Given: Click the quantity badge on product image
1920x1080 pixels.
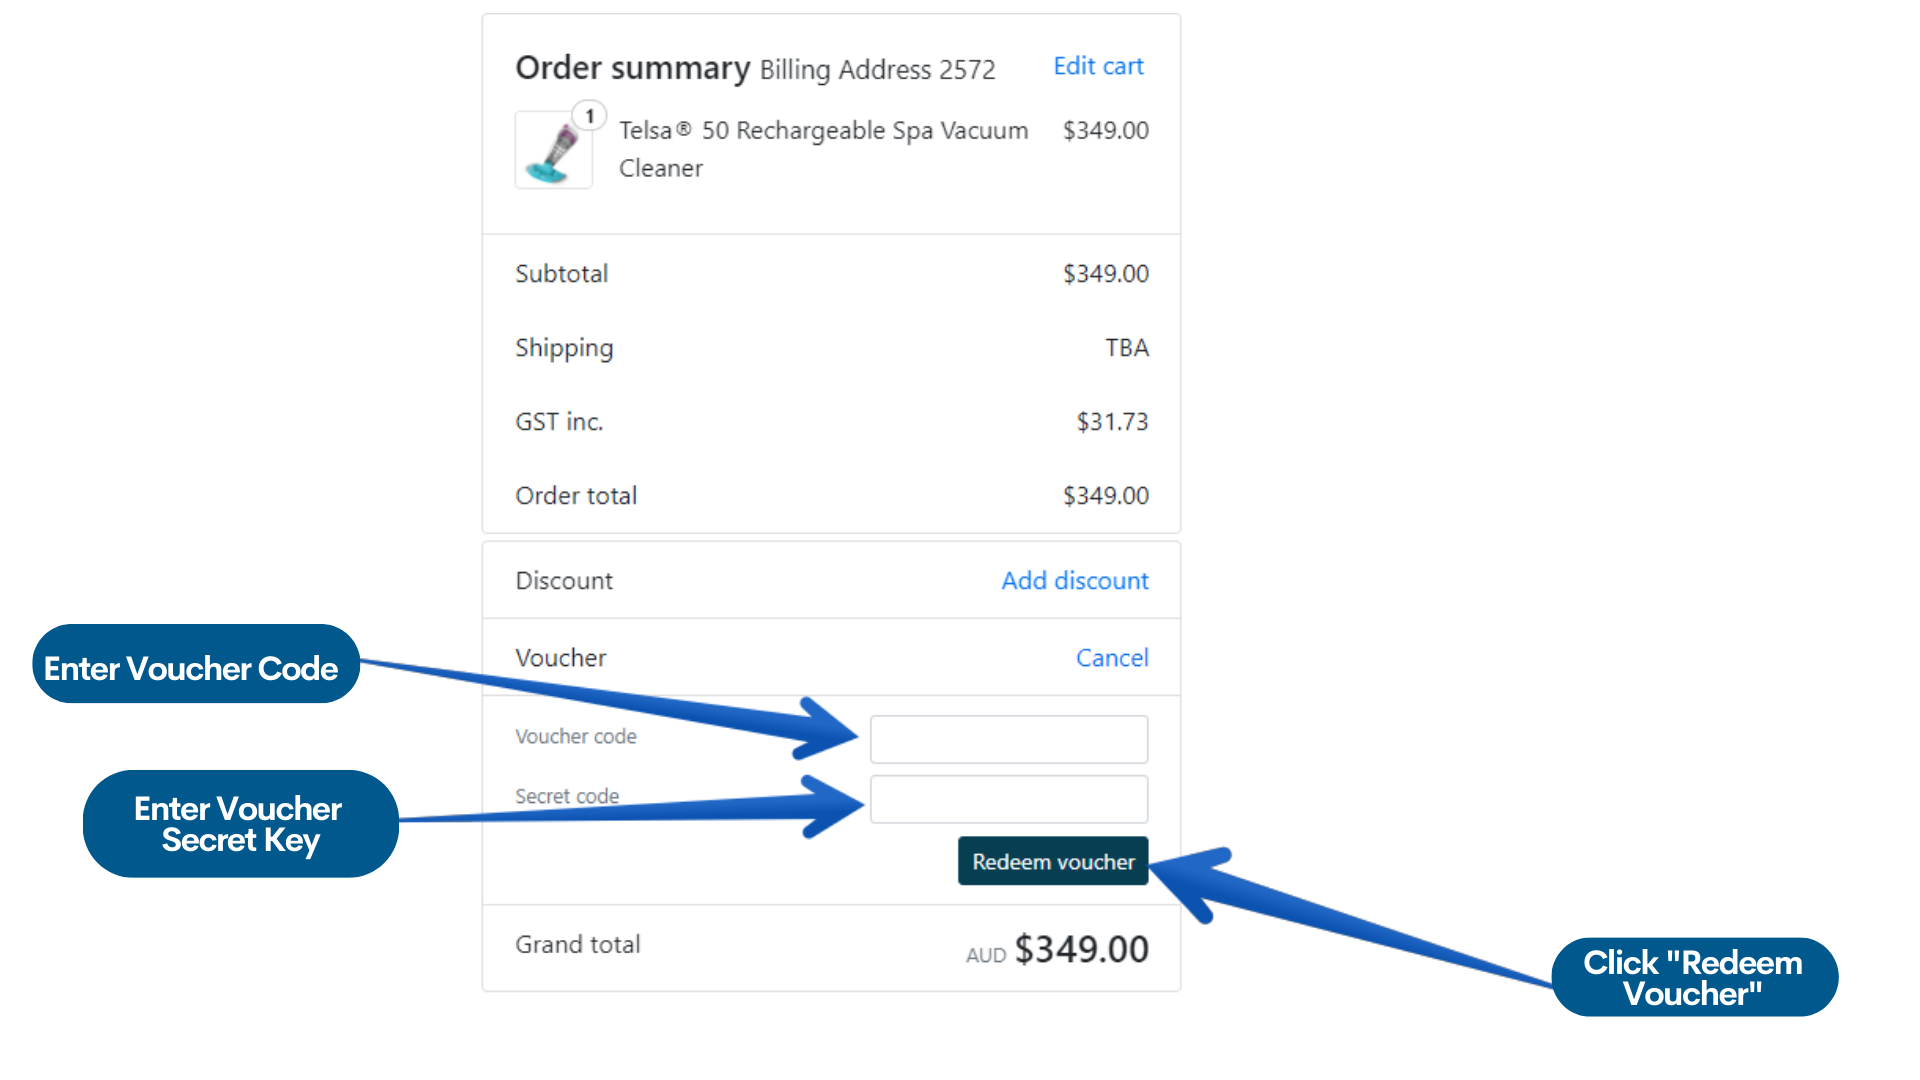Looking at the screenshot, I should pyautogui.click(x=590, y=116).
